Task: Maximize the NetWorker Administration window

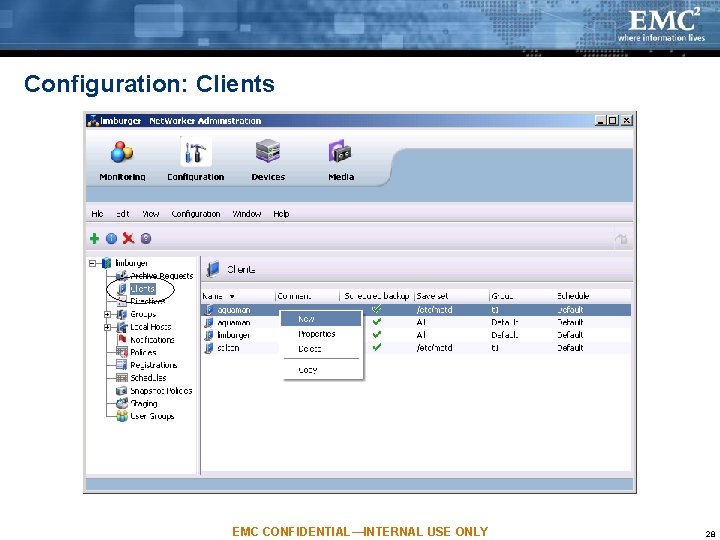Action: (x=613, y=121)
